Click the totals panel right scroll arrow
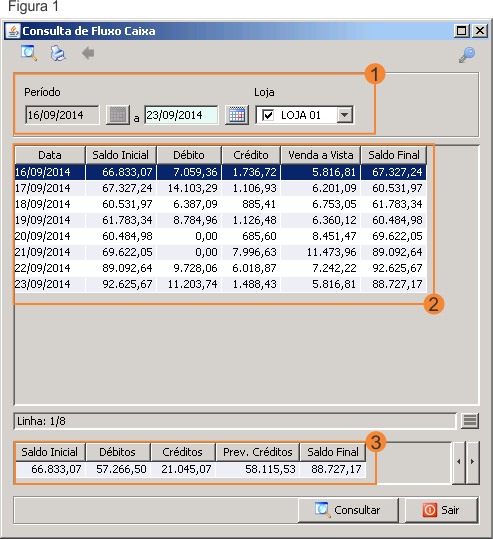The height and width of the screenshot is (539, 493). click(x=472, y=462)
